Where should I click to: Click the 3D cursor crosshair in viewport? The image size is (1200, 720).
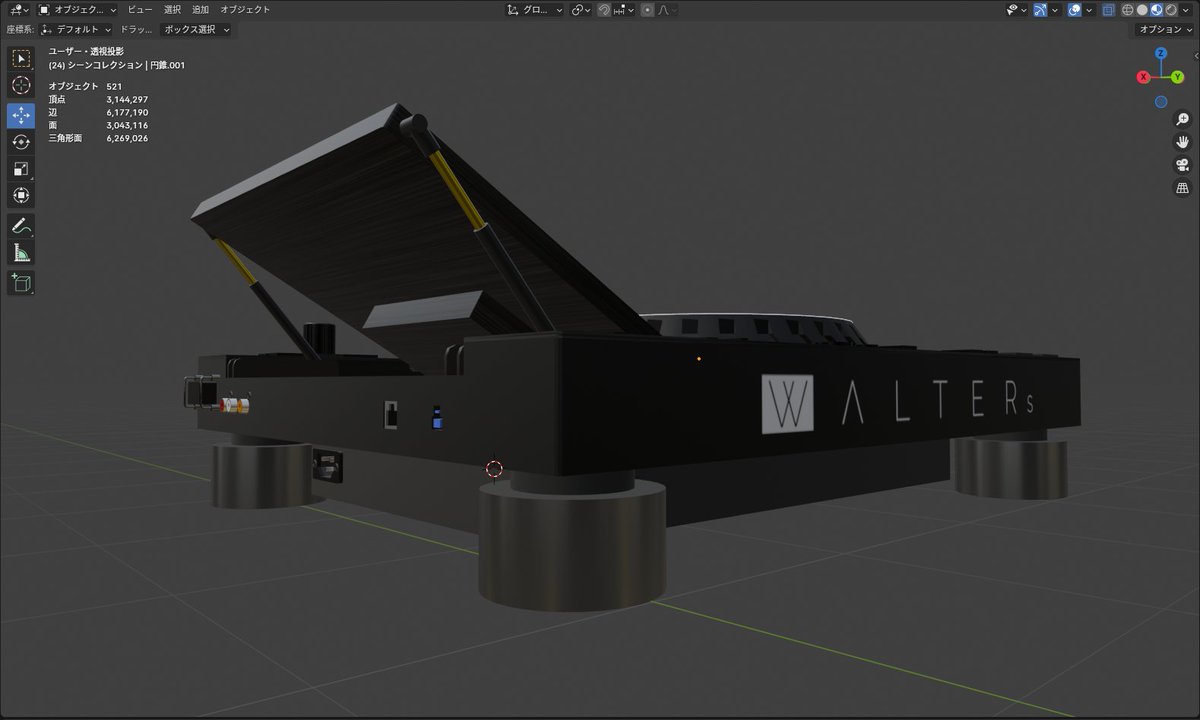493,468
